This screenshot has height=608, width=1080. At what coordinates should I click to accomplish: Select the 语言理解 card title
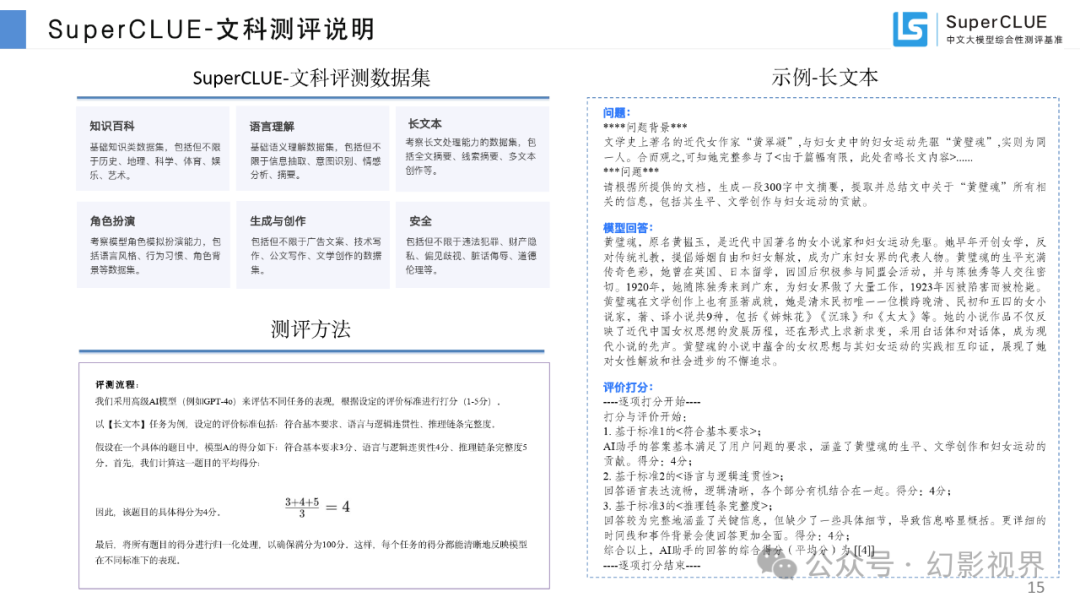tap(271, 126)
